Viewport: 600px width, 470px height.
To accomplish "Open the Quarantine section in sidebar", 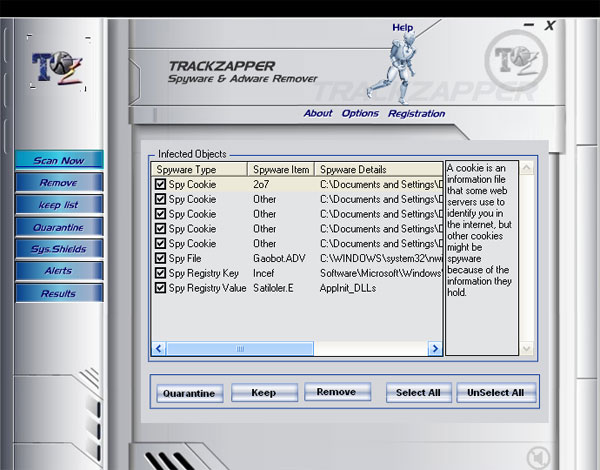I will 59,227.
